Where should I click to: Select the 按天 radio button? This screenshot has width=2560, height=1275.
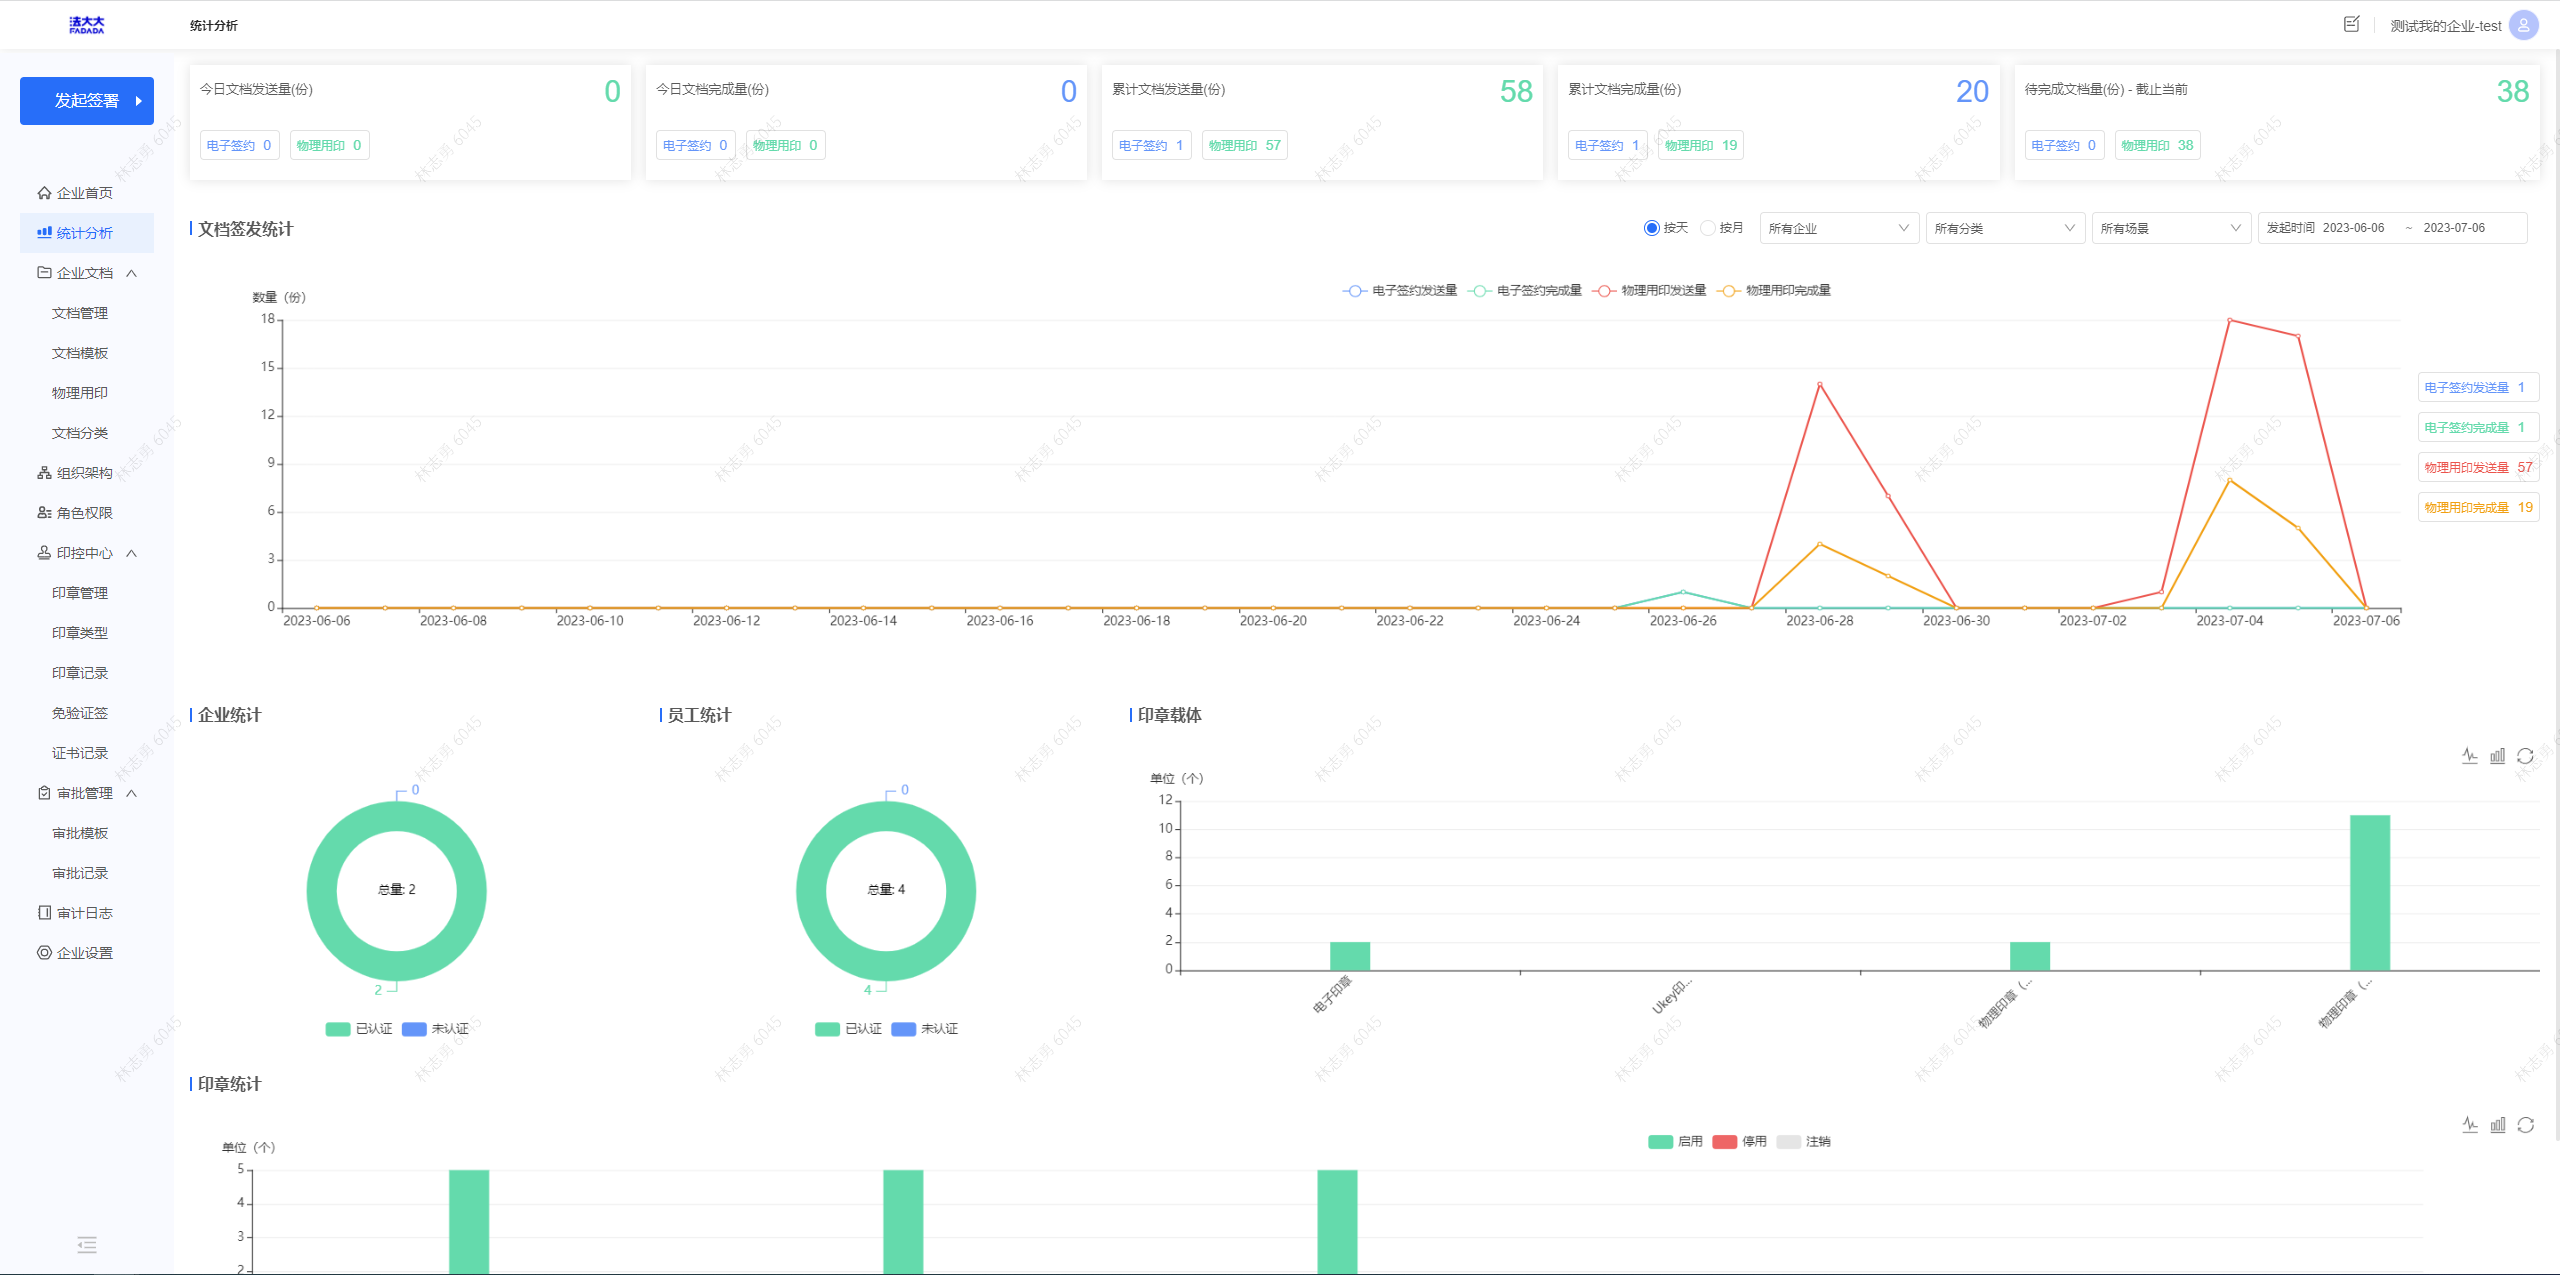[1652, 228]
